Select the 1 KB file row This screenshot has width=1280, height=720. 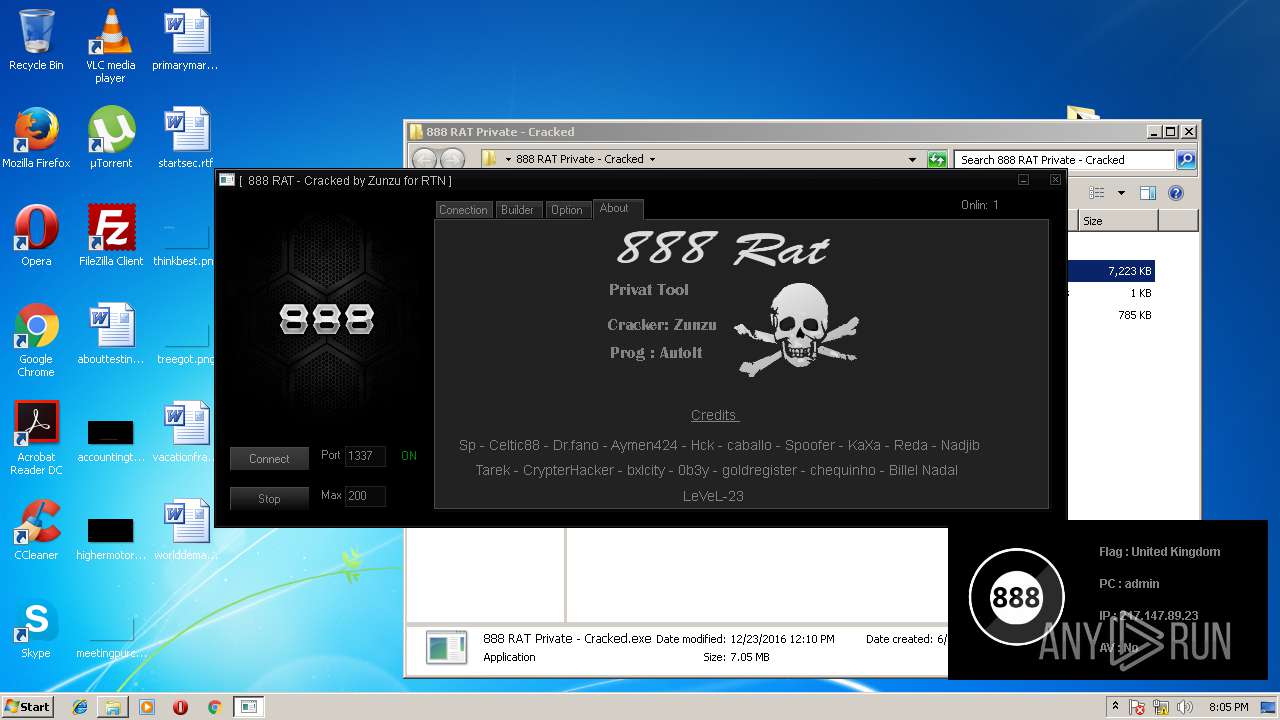tap(1112, 293)
